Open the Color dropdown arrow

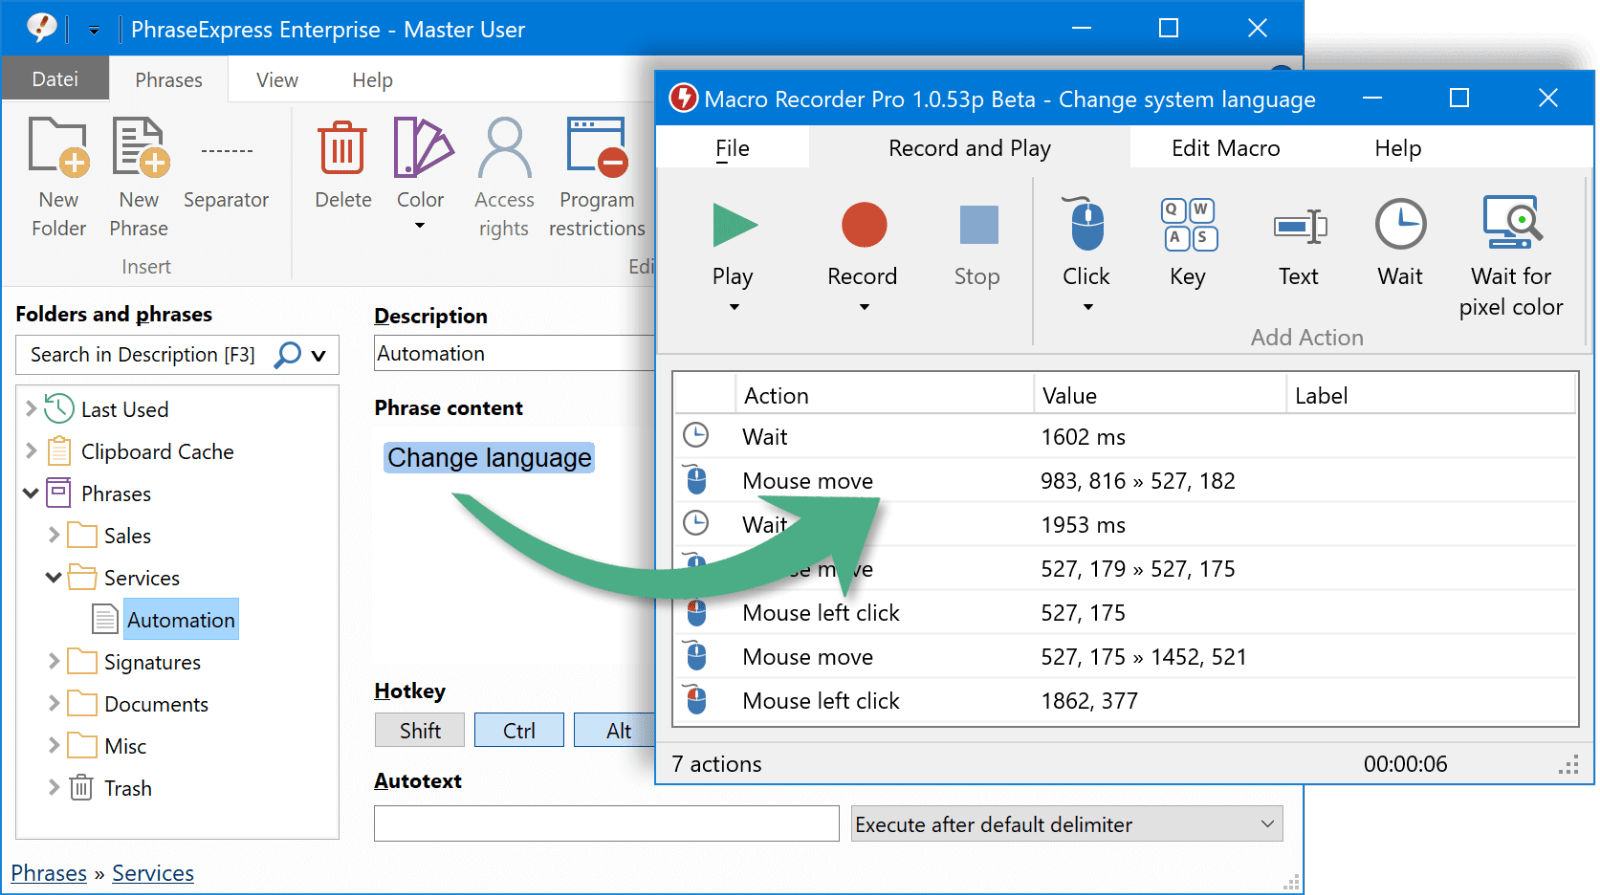tap(420, 226)
